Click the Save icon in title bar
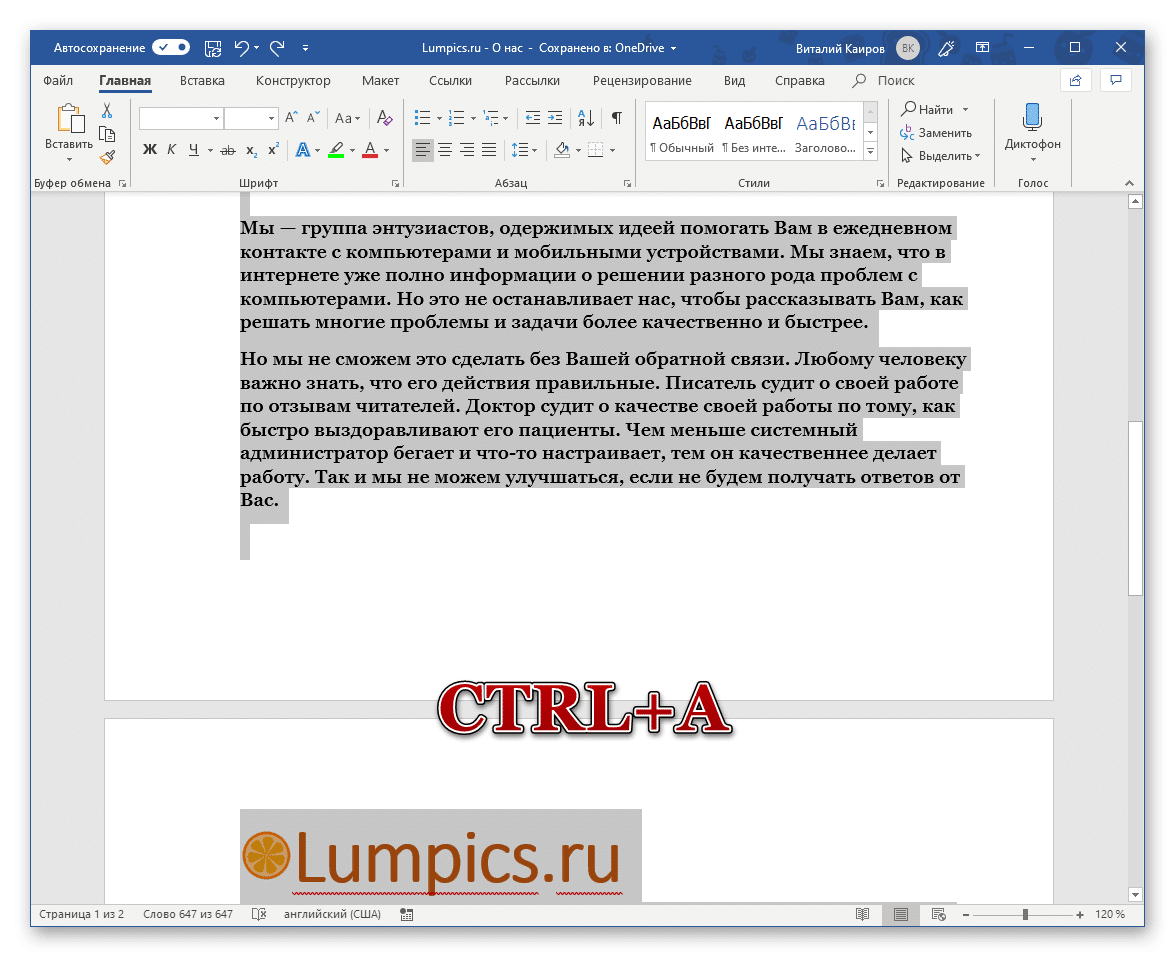 click(x=213, y=48)
